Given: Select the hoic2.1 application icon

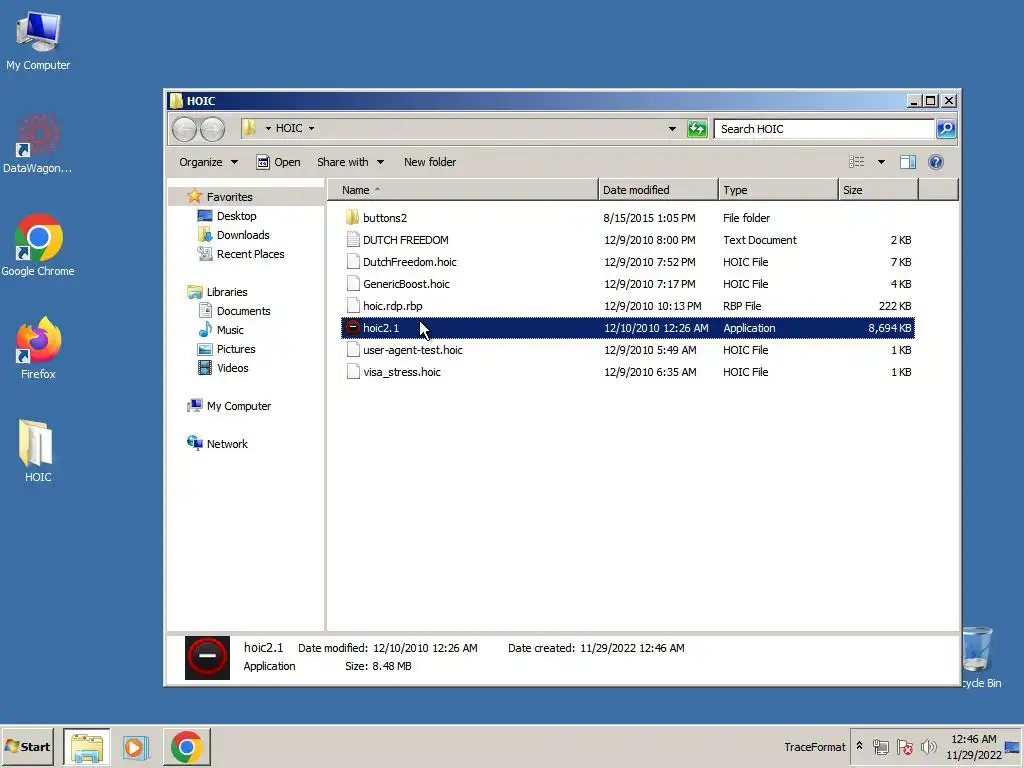Looking at the screenshot, I should [353, 328].
